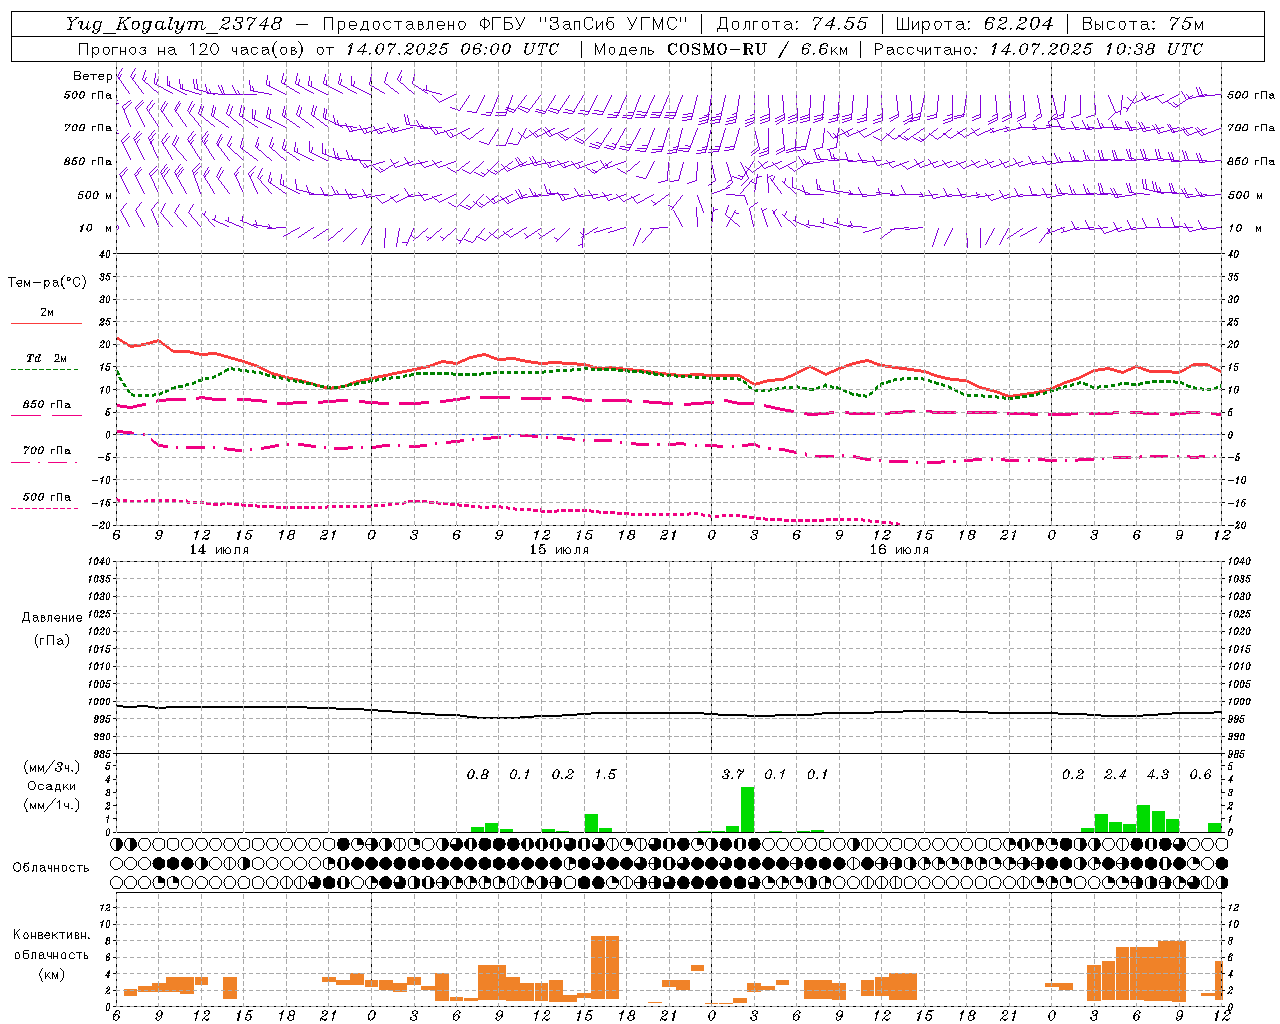Select the 15 июля date label

(559, 550)
